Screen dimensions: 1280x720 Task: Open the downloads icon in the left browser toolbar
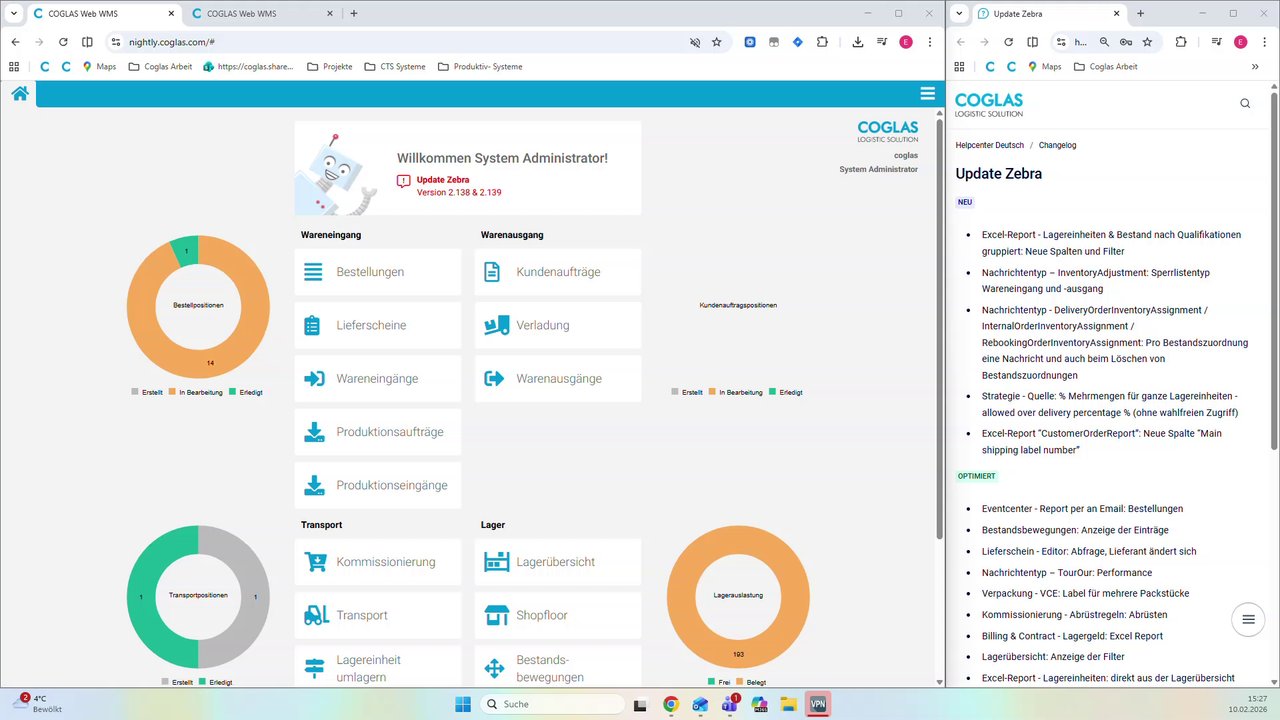[858, 42]
